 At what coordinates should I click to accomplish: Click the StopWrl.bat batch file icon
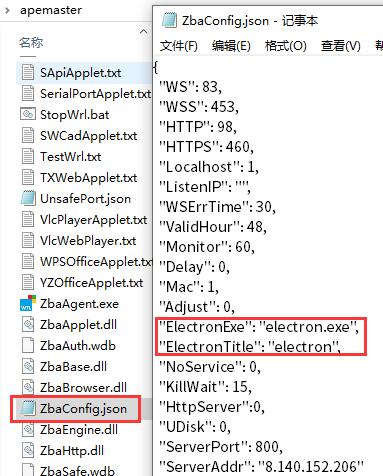pos(28,115)
